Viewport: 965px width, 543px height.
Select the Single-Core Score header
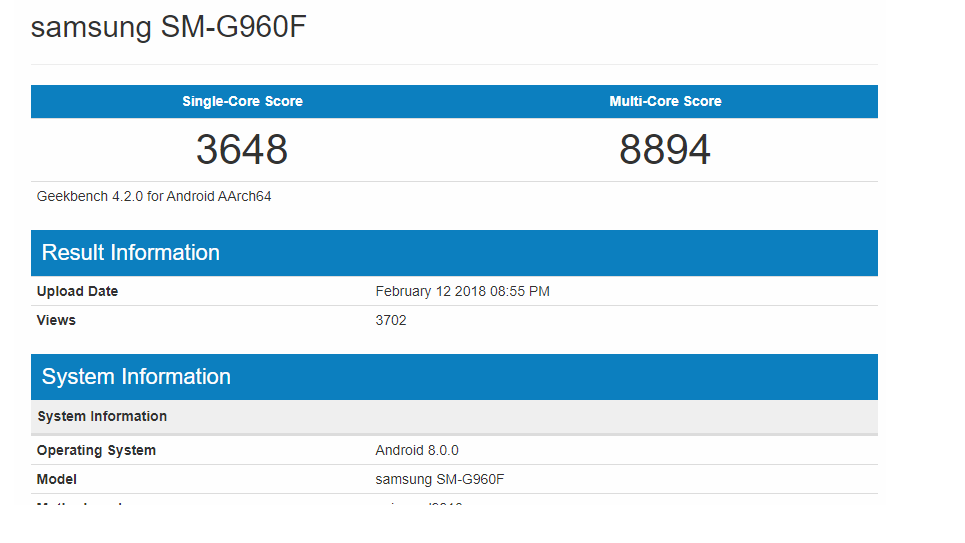(x=242, y=101)
